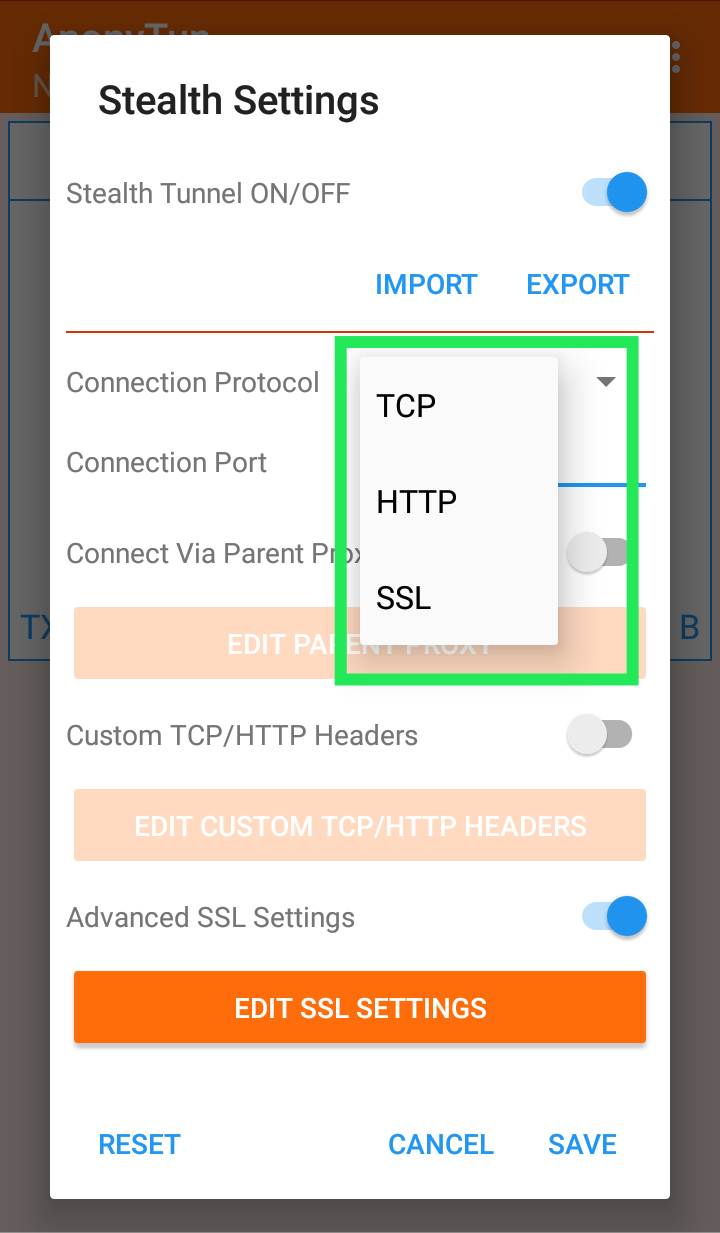Tap the Connection Protocol label
This screenshot has height=1233, width=720.
[x=193, y=382]
